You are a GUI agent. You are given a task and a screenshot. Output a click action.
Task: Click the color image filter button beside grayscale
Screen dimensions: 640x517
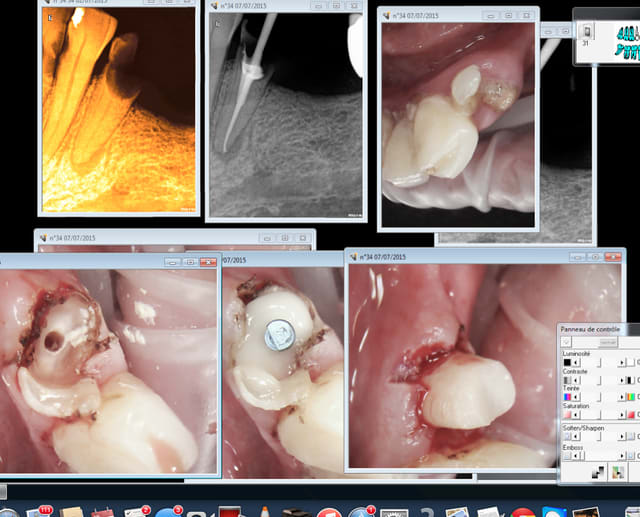click(619, 473)
